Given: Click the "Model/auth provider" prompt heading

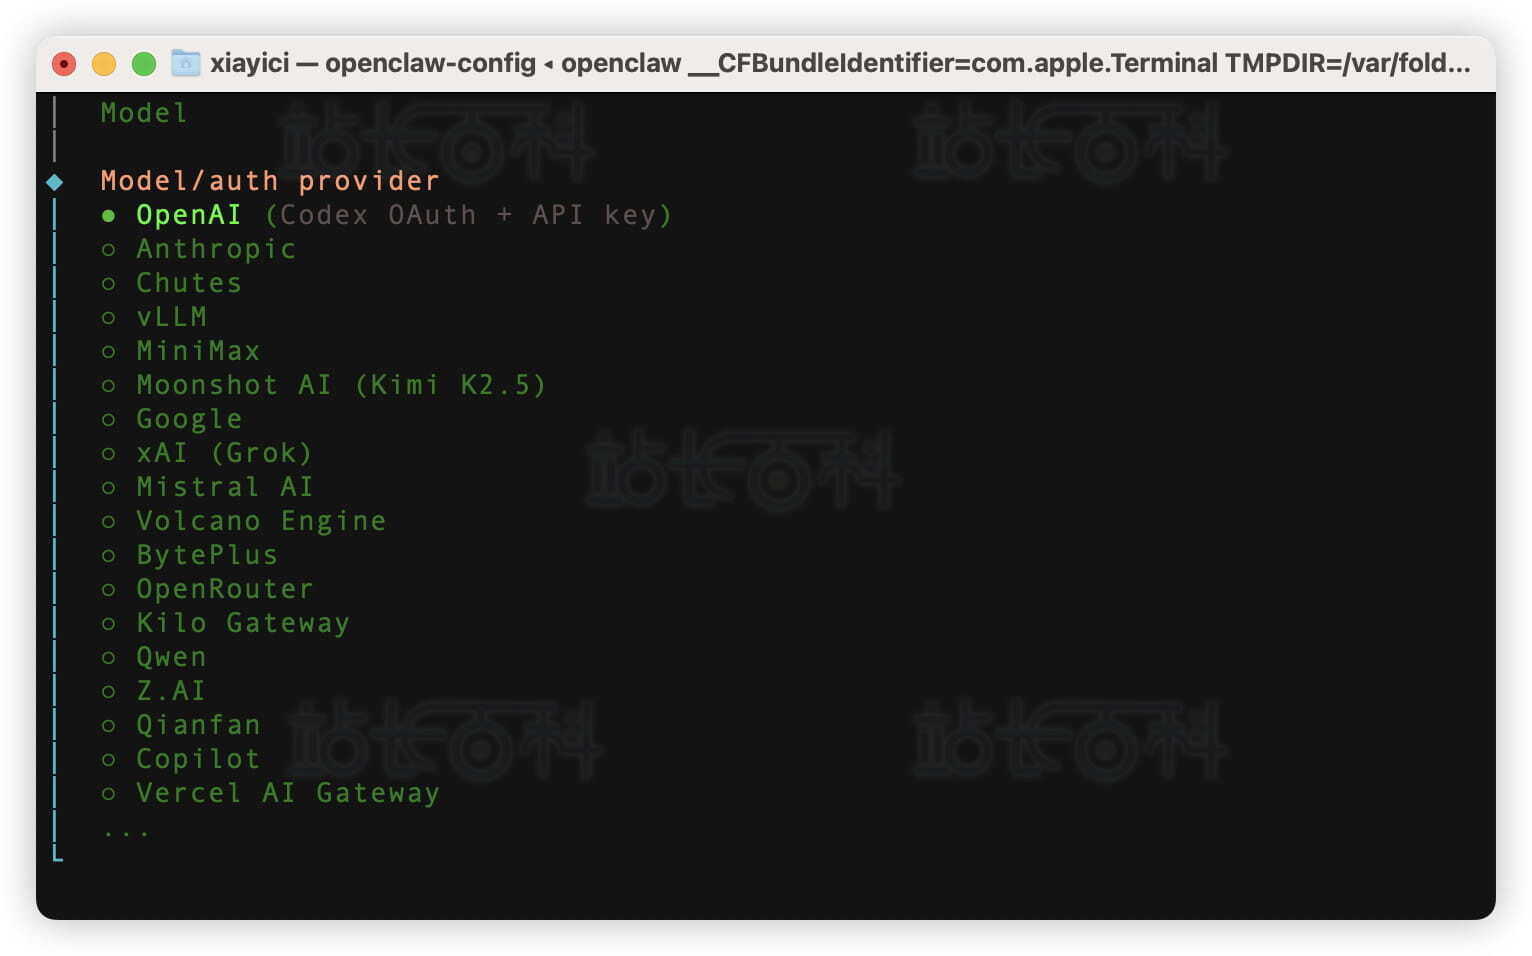Looking at the screenshot, I should (270, 181).
